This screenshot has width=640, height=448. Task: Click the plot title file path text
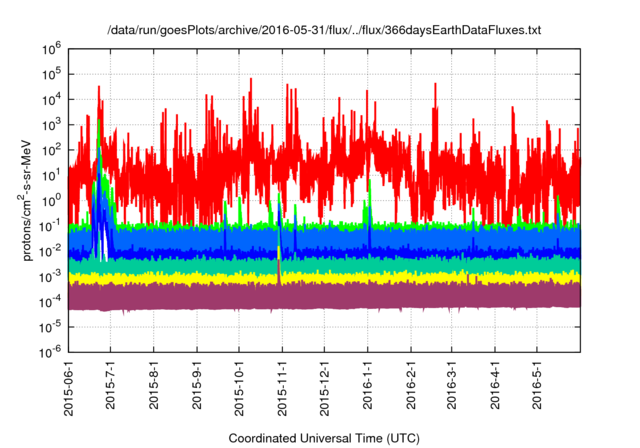[x=324, y=30]
